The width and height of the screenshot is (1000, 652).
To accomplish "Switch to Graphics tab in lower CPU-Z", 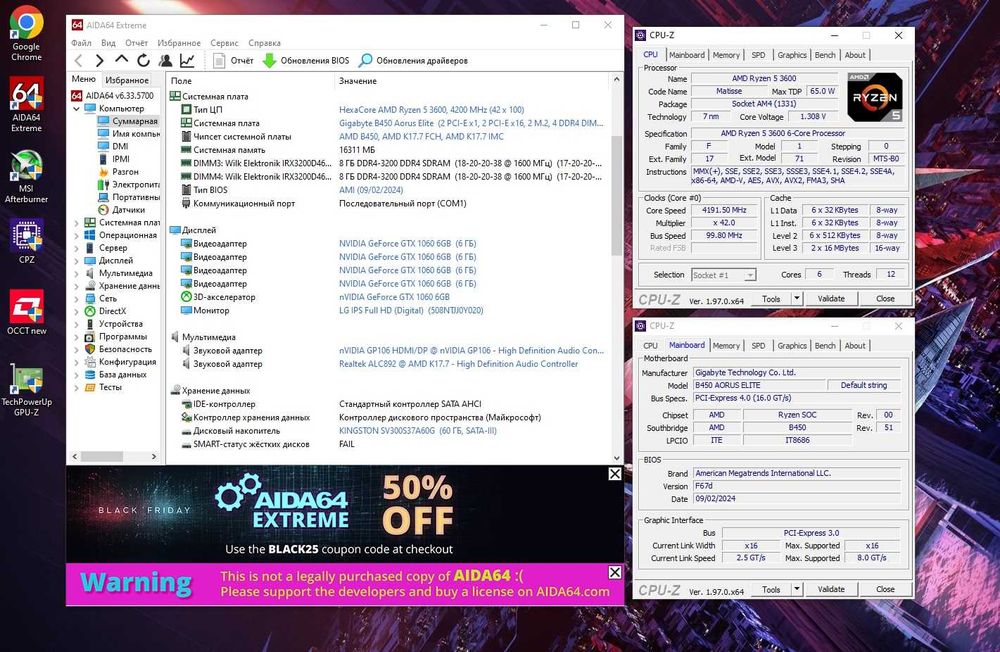I will coord(791,345).
